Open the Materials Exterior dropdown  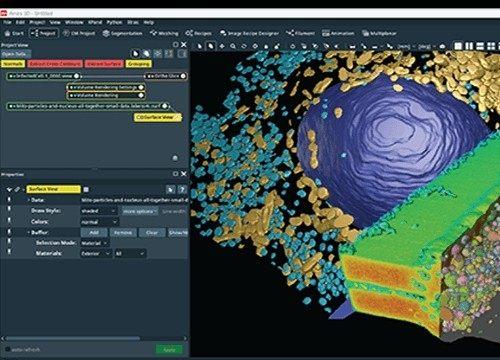point(96,254)
